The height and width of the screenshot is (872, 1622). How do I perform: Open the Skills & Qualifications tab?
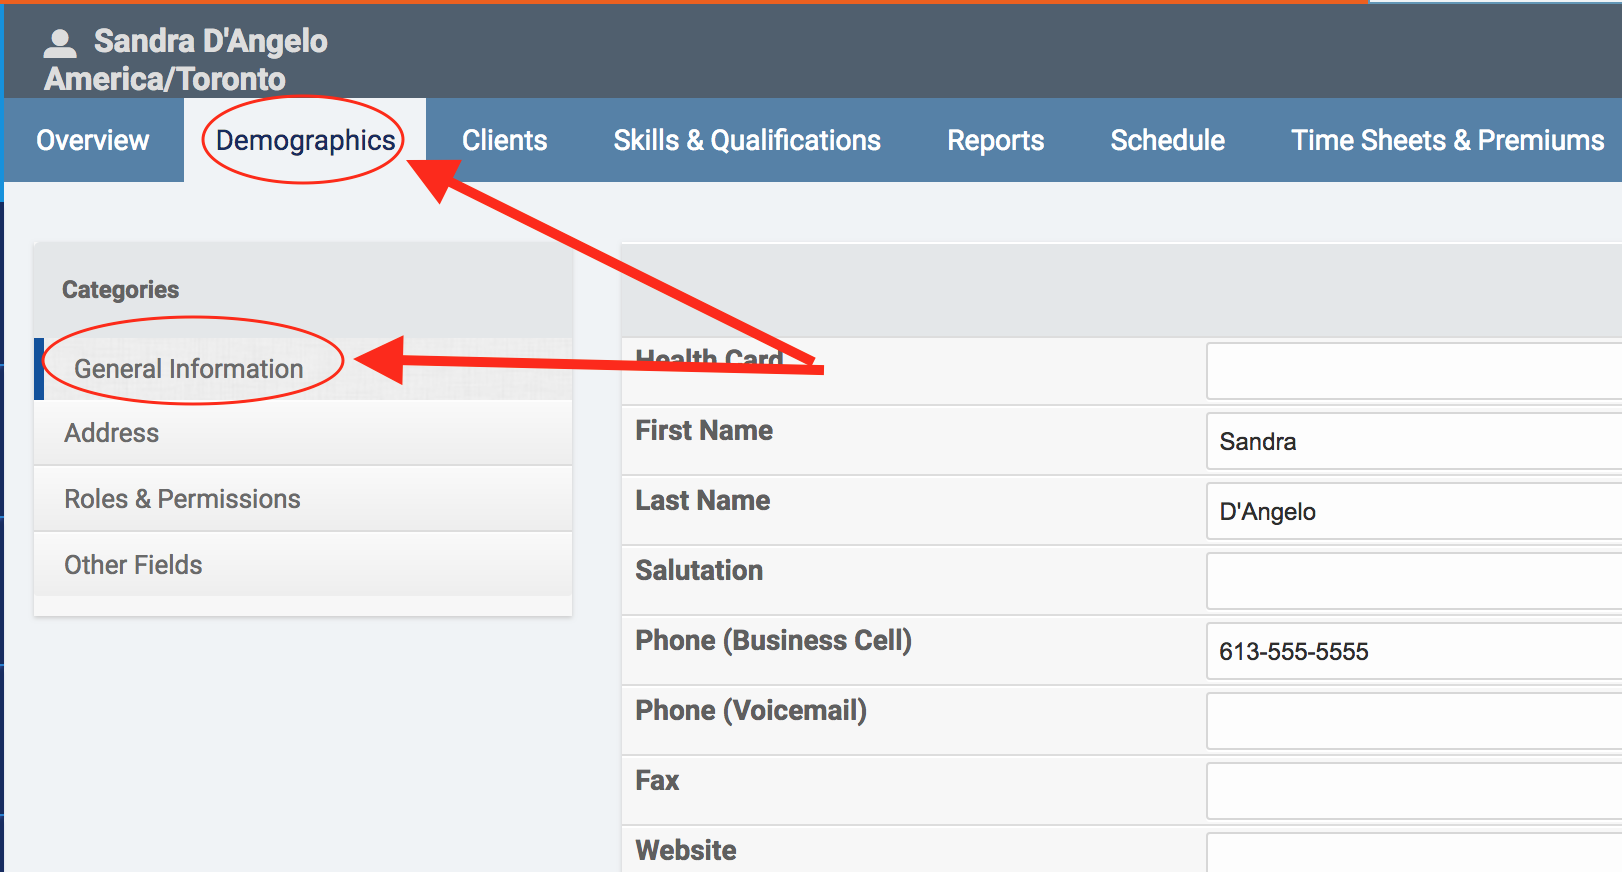coord(747,140)
